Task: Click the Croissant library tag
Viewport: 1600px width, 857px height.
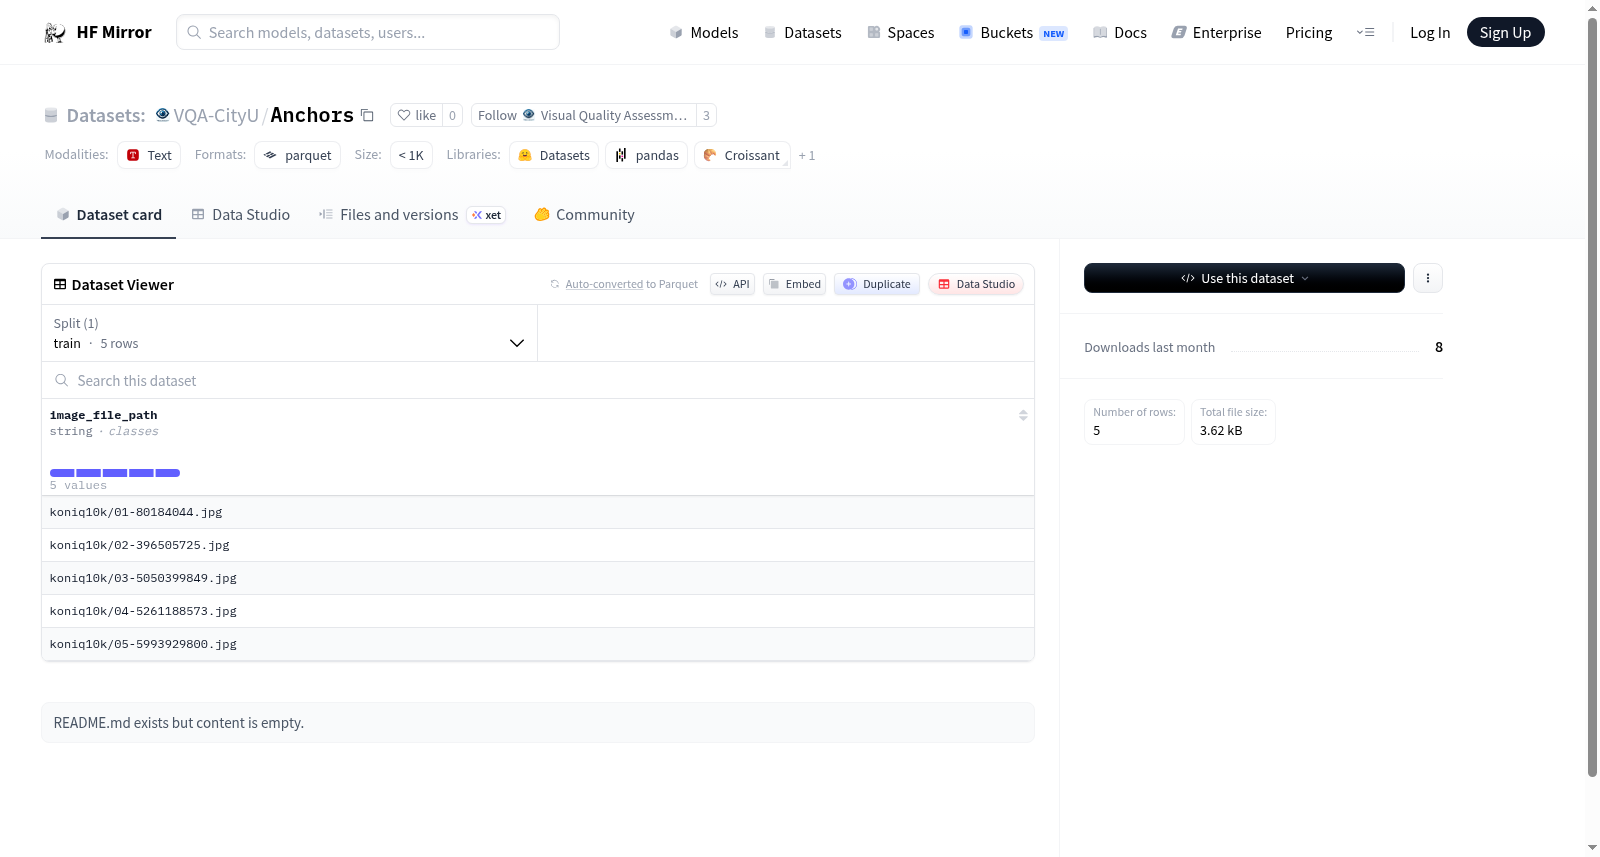Action: coord(742,156)
